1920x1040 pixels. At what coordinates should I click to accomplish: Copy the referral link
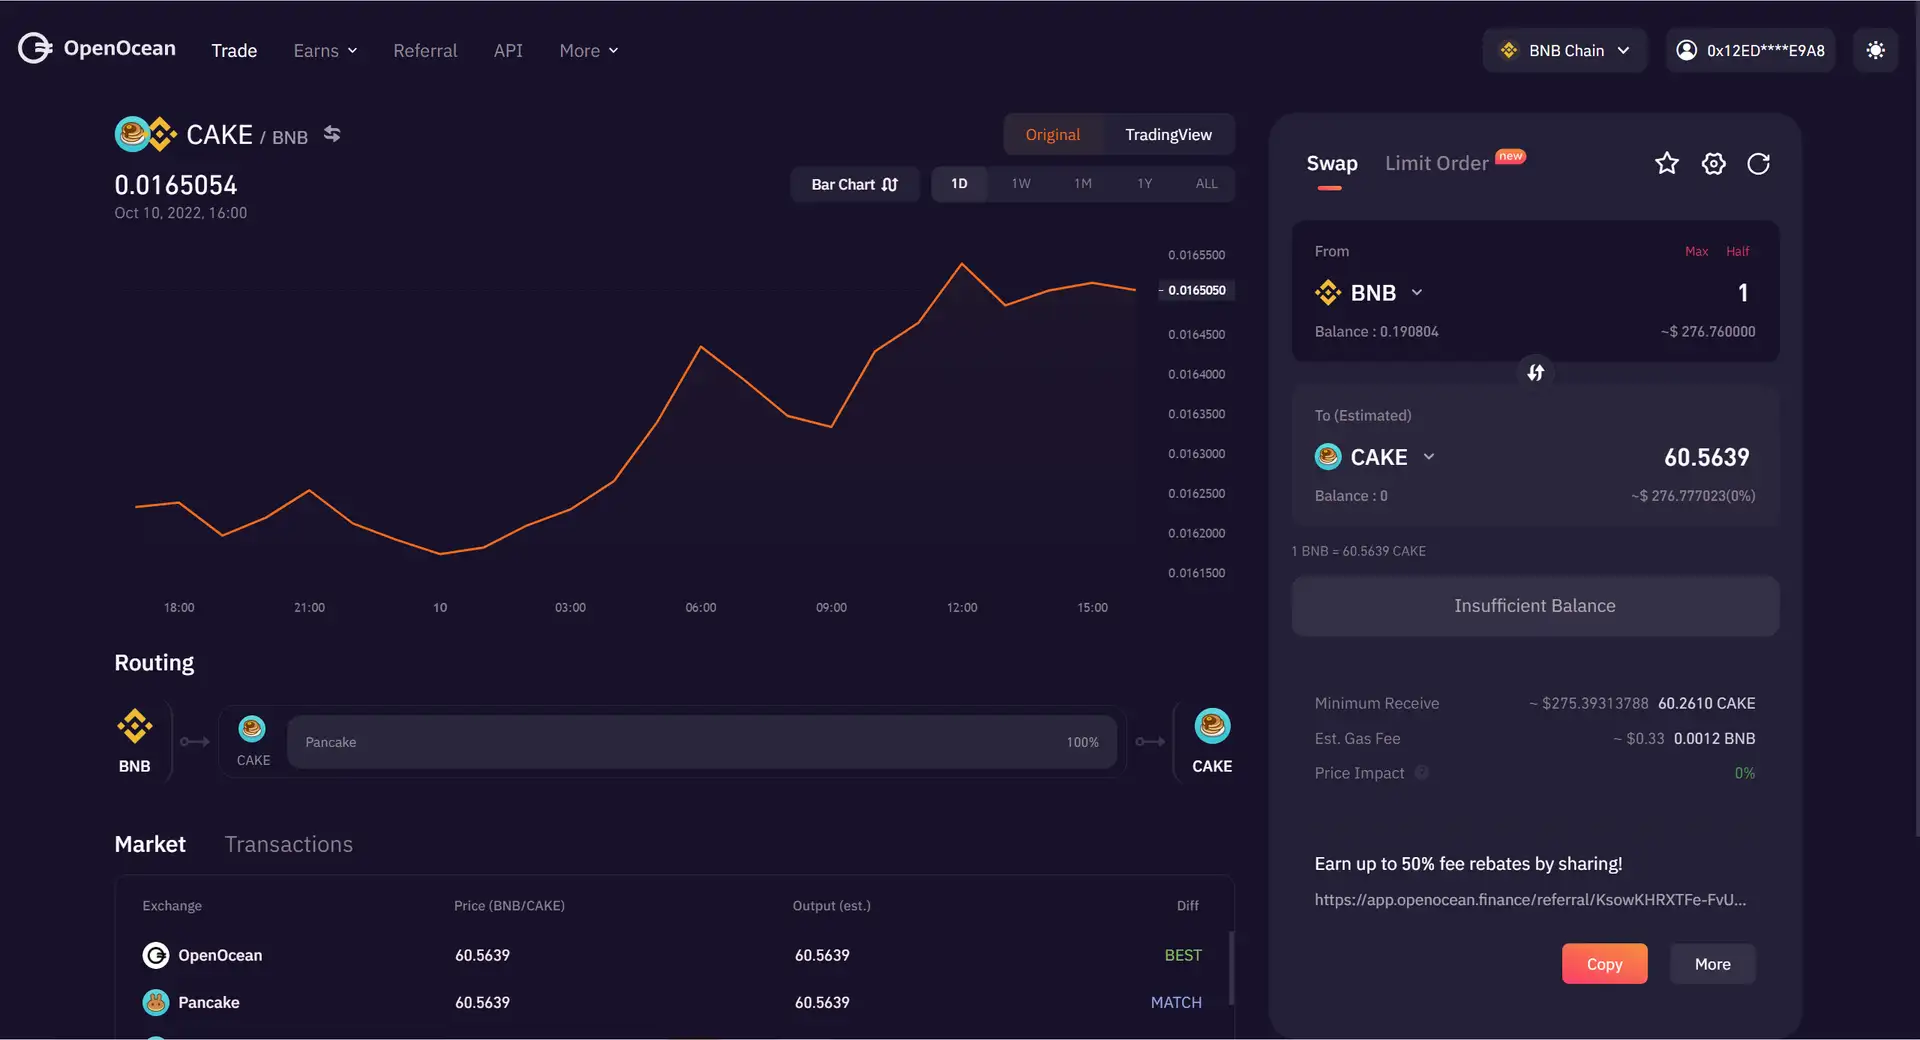1604,964
